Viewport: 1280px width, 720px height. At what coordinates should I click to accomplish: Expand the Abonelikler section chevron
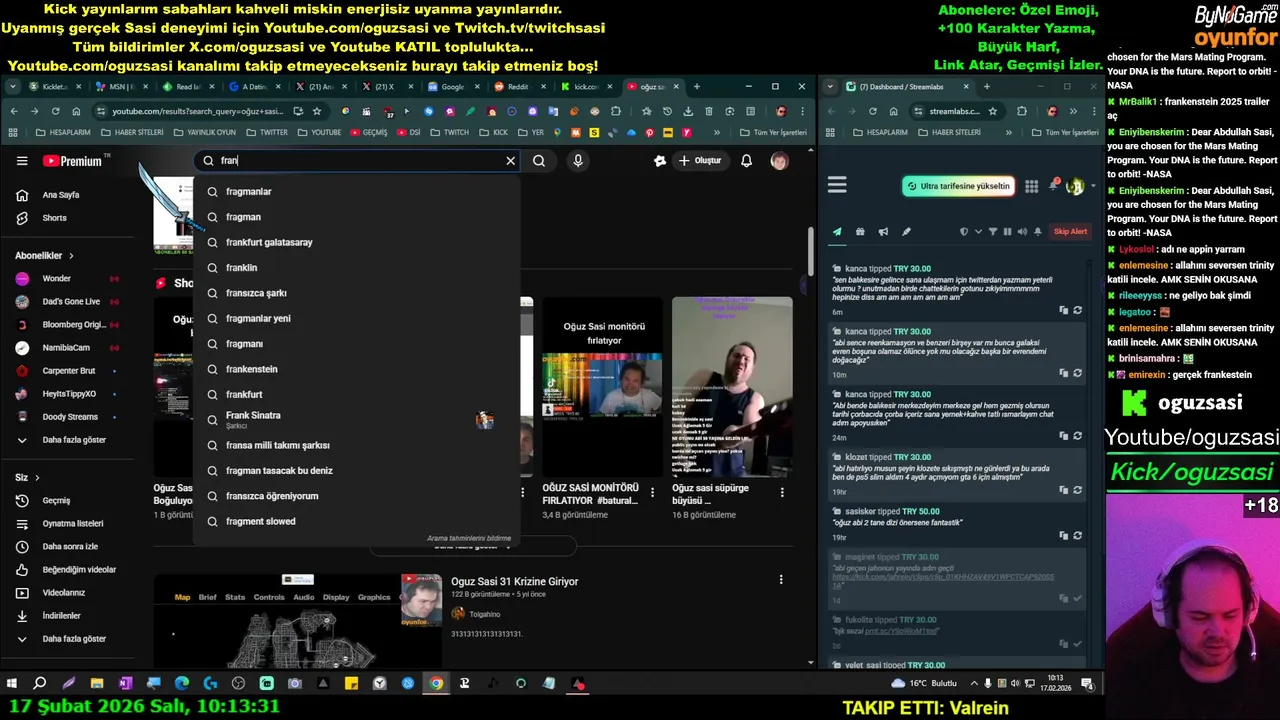coord(71,256)
